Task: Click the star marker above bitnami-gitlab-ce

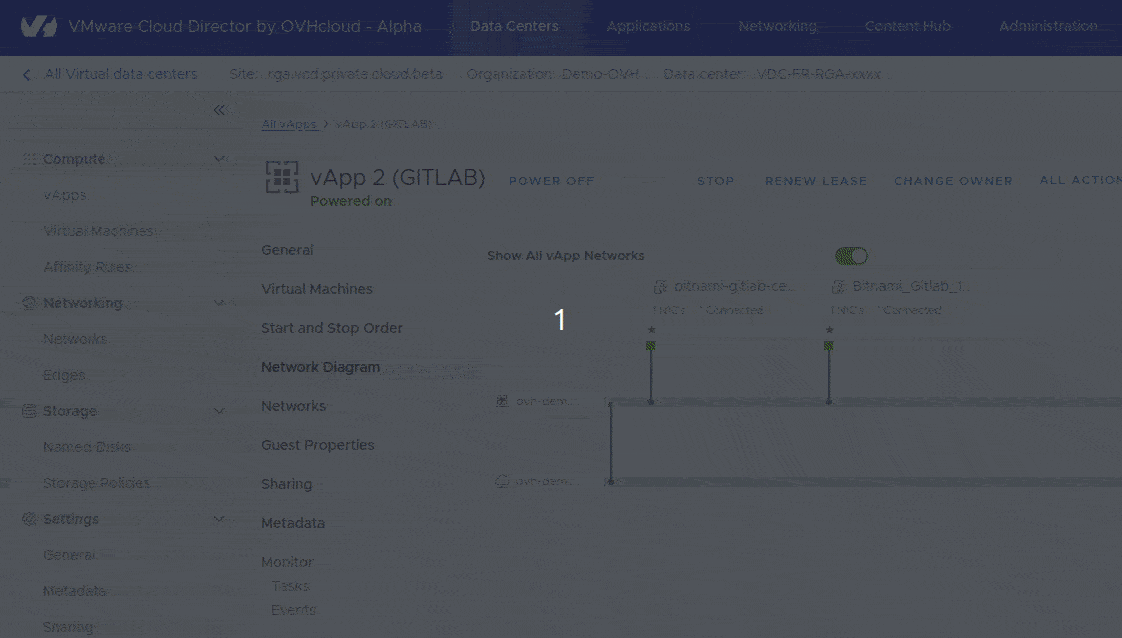Action: click(x=651, y=328)
